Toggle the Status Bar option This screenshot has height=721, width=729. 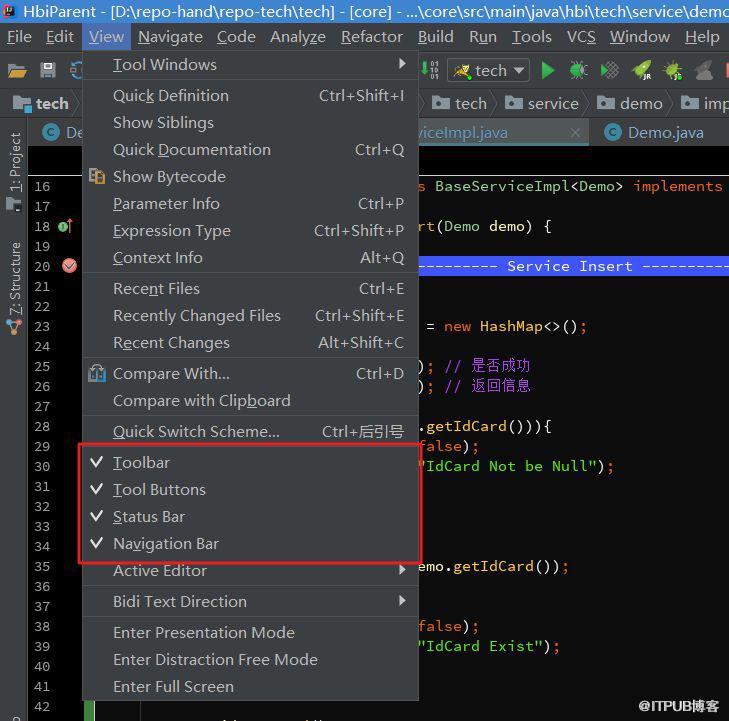tap(251, 516)
